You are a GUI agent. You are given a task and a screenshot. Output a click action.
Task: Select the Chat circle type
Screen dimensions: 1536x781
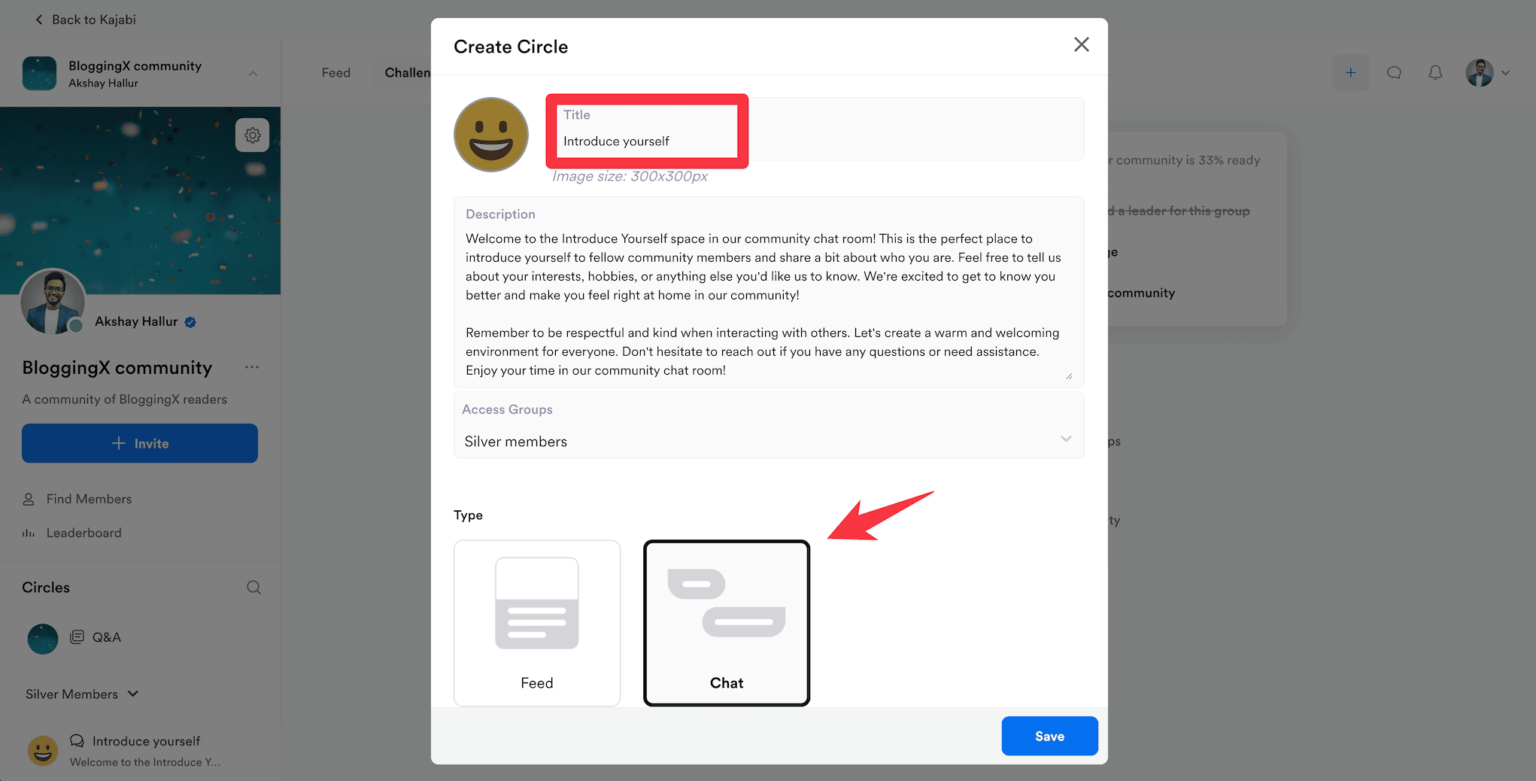pos(727,623)
